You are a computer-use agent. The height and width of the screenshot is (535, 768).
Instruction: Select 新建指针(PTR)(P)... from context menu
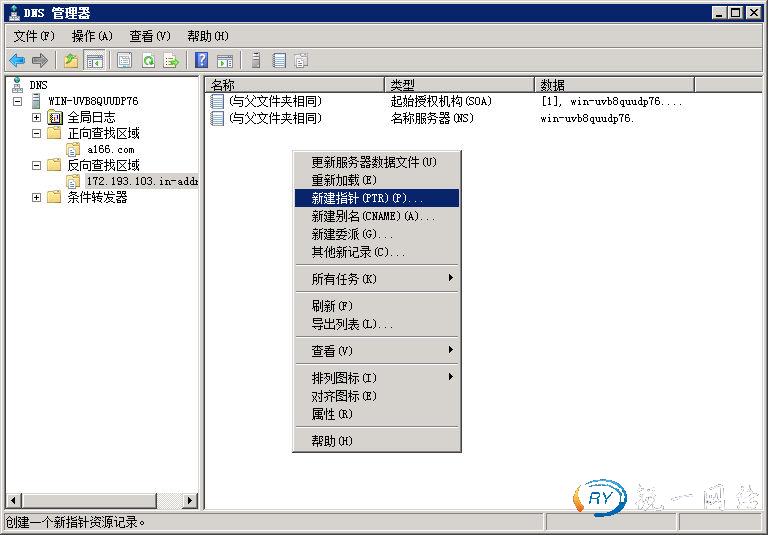(377, 198)
